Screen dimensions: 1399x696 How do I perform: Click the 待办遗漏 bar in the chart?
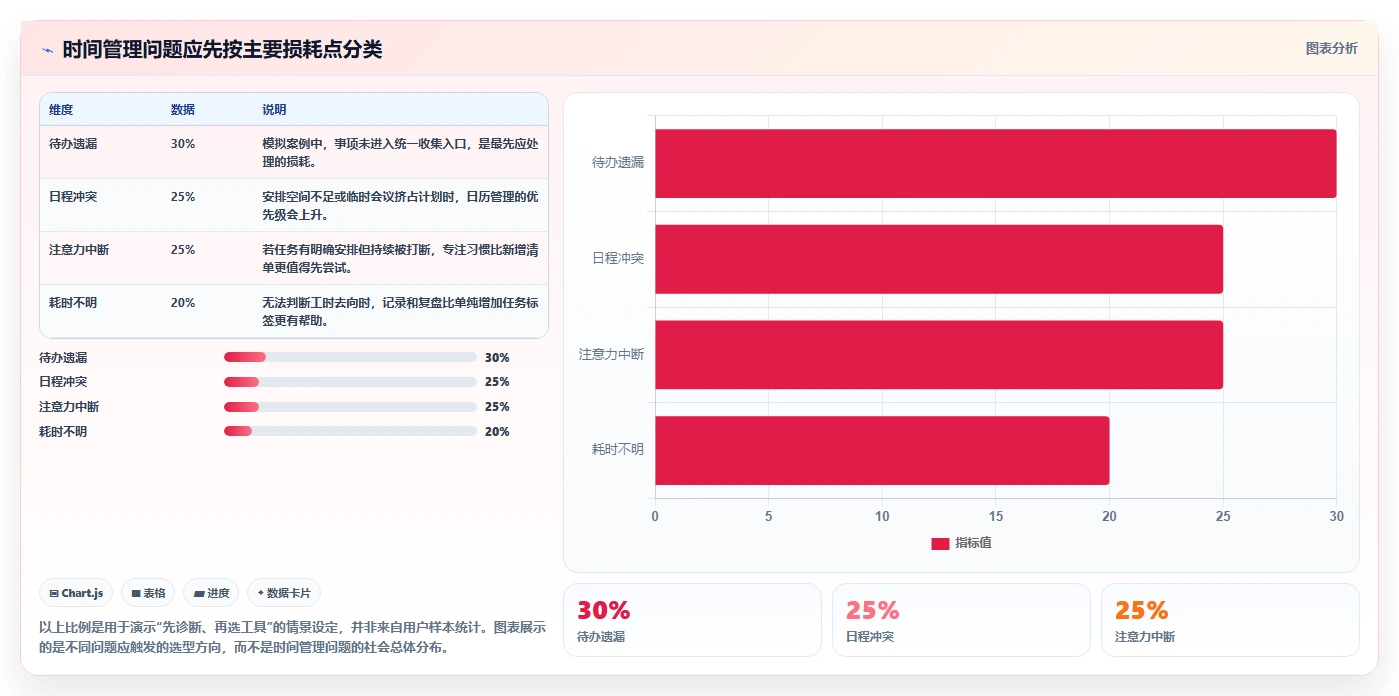pos(996,163)
